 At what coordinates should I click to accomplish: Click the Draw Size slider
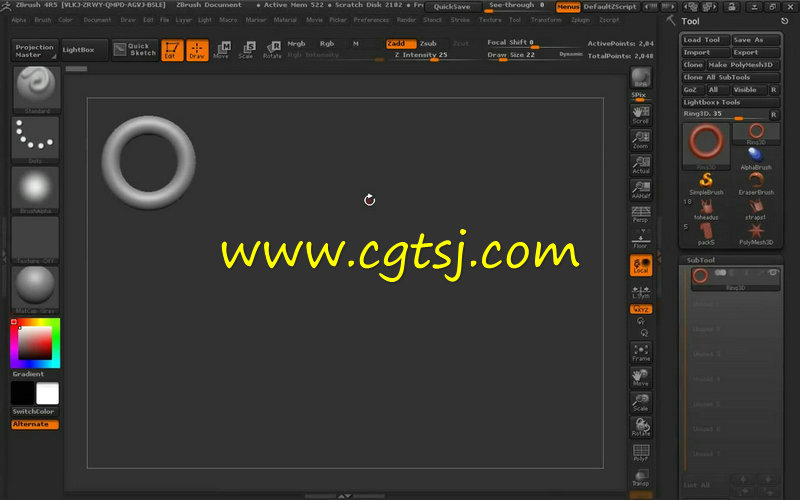pyautogui.click(x=534, y=55)
